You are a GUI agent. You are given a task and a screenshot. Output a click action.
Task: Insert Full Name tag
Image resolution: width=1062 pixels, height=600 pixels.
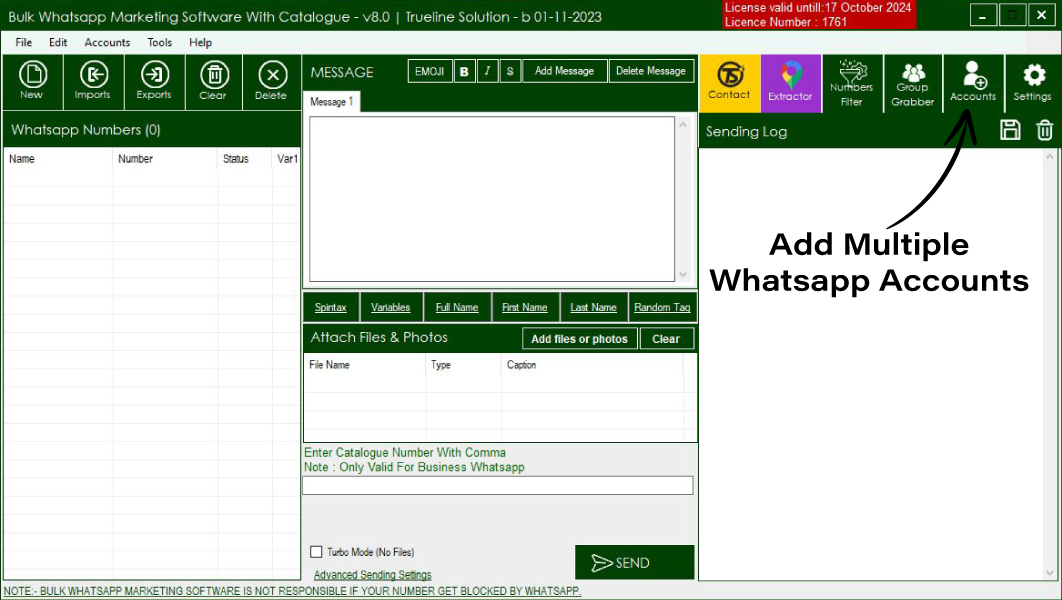click(x=457, y=307)
